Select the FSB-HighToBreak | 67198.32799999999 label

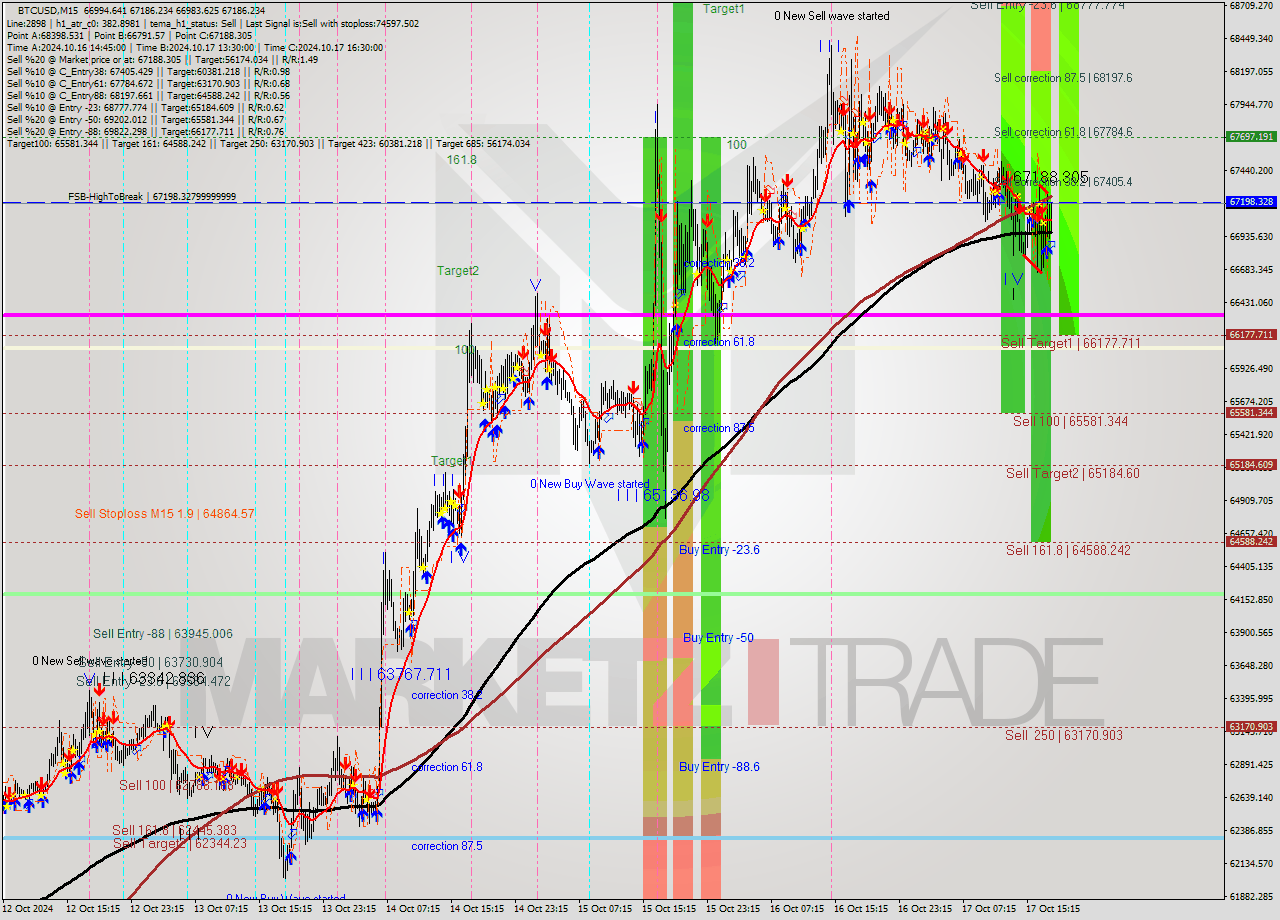coord(152,197)
